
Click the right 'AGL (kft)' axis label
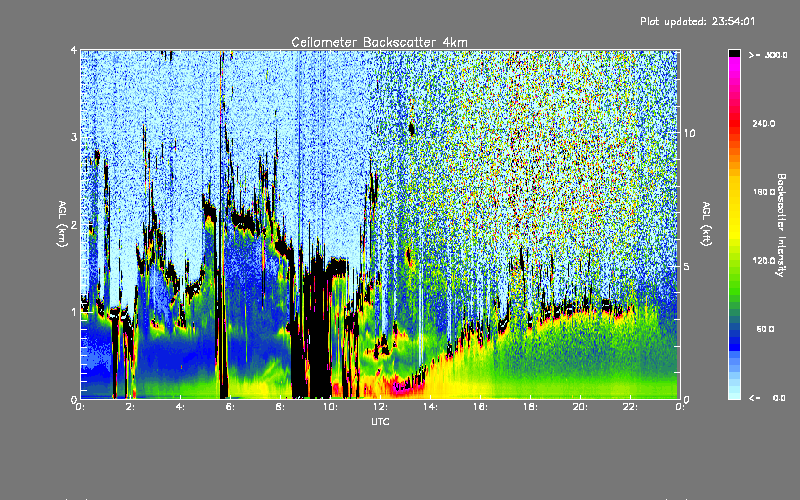(706, 224)
